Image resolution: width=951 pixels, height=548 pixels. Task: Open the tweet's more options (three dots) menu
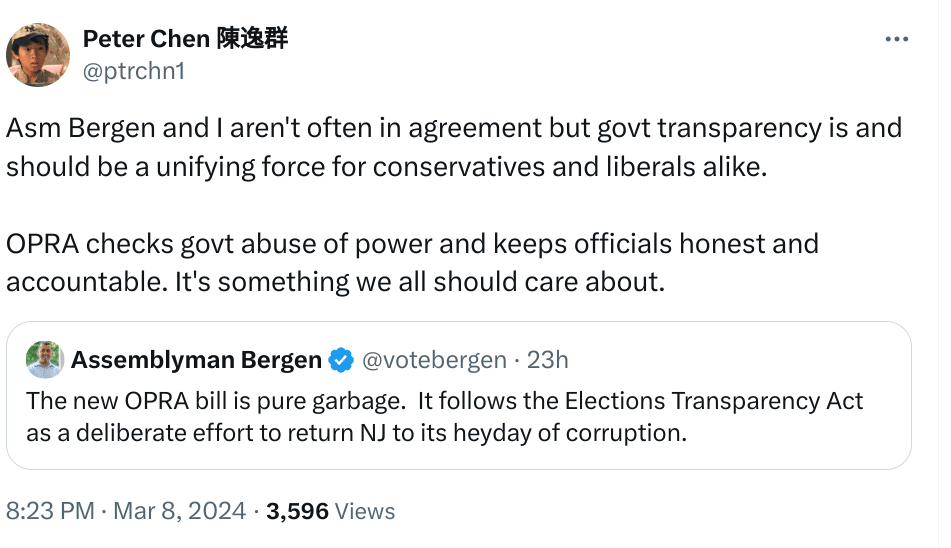[x=897, y=39]
